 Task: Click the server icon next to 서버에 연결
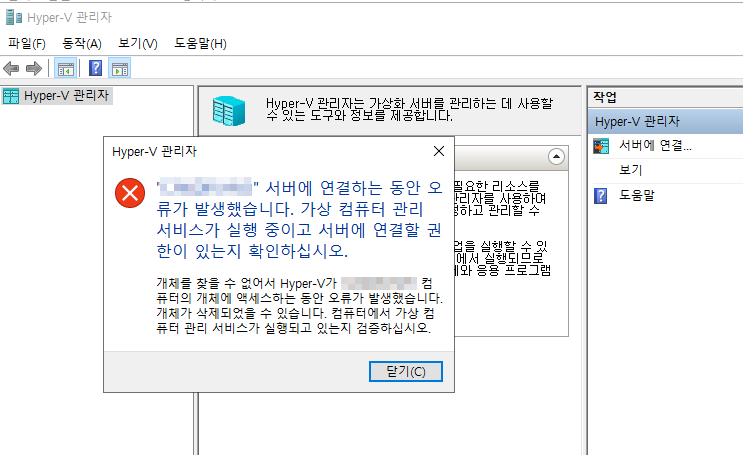601,146
